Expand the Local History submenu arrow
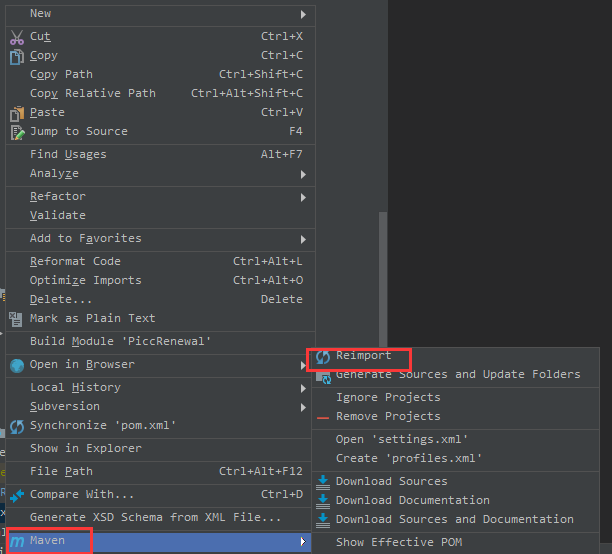This screenshot has height=554, width=612. pos(303,388)
